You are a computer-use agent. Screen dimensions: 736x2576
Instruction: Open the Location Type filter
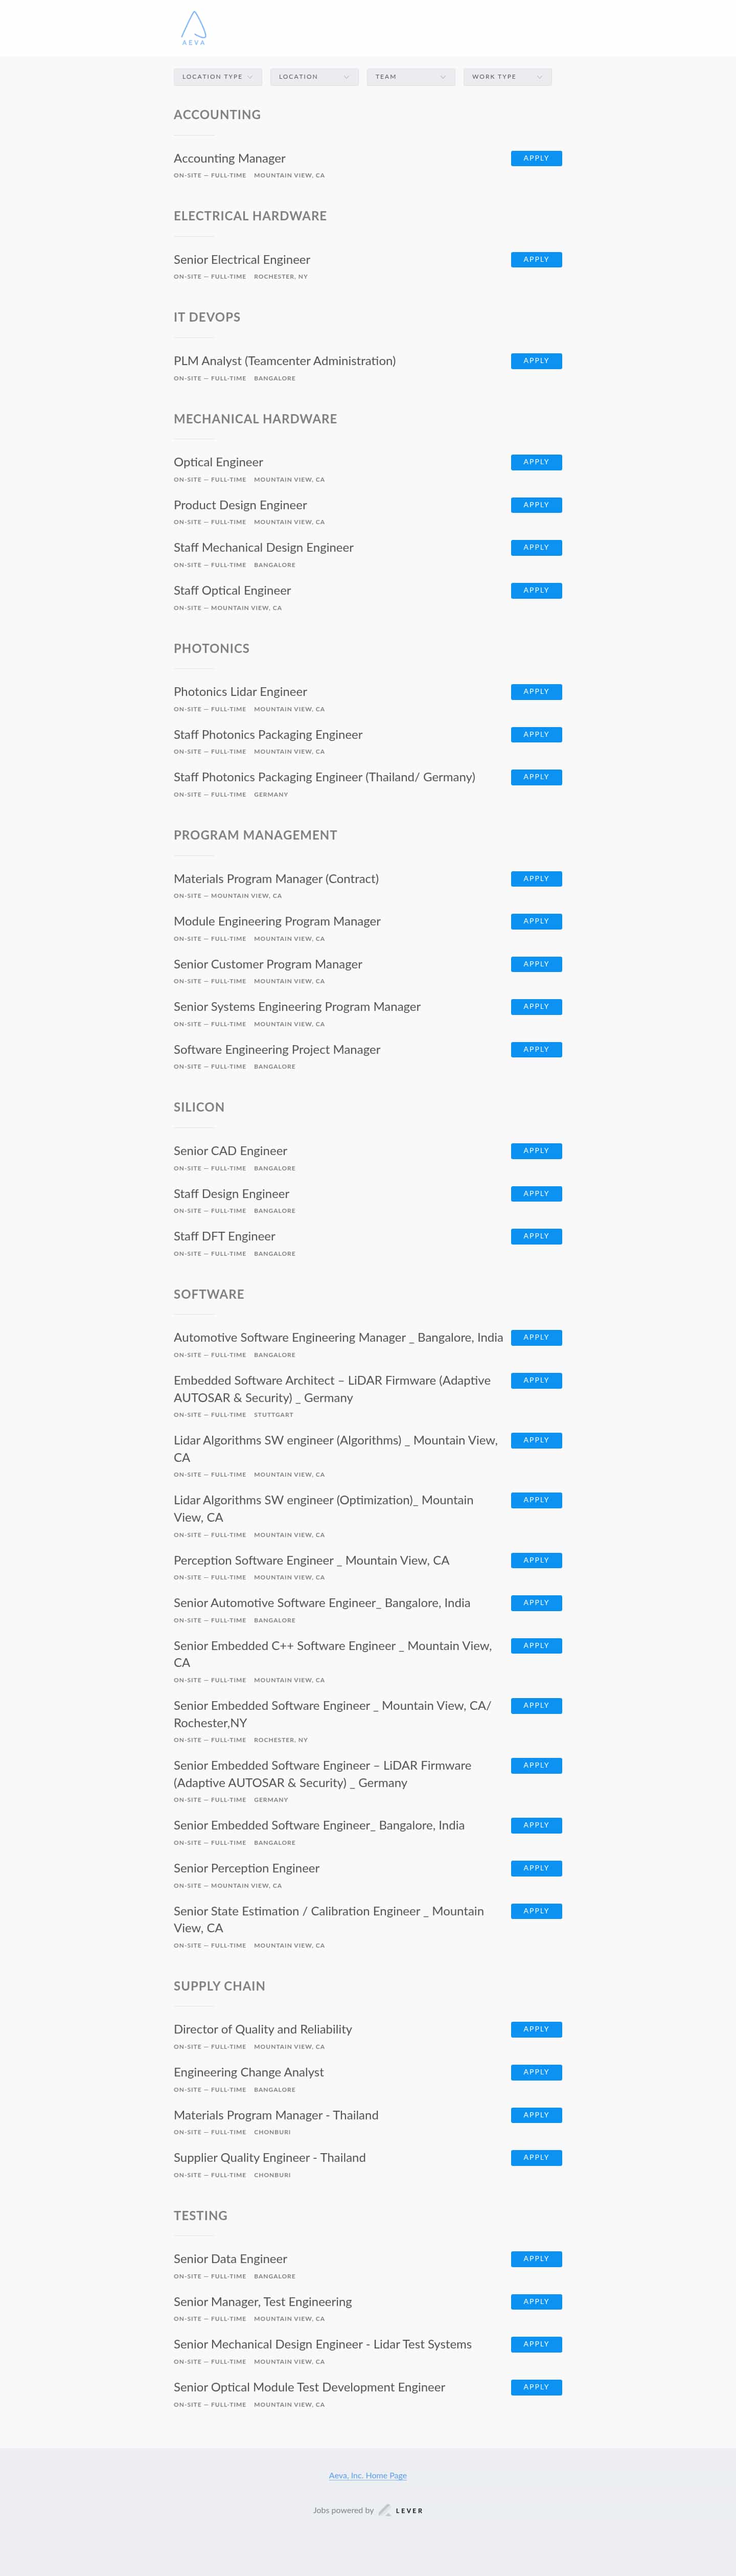click(x=217, y=76)
